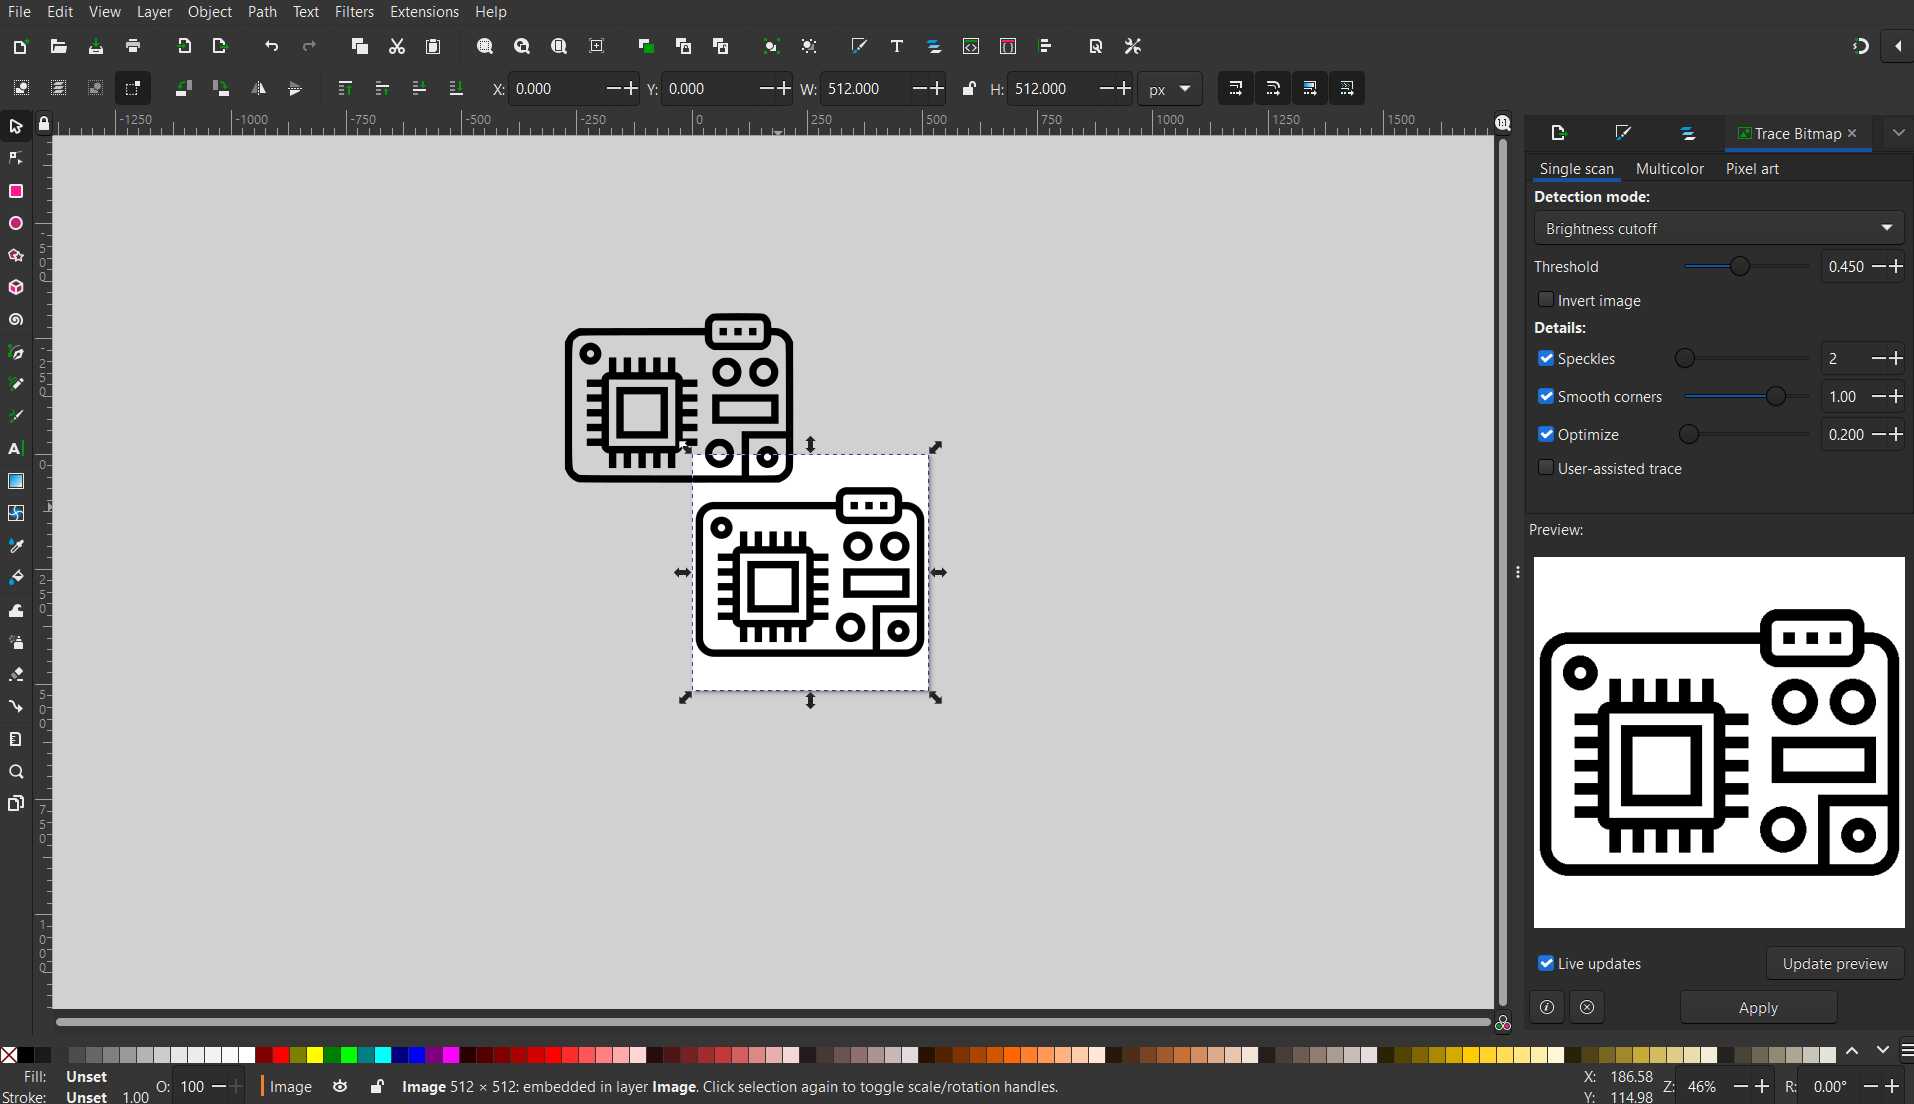The height and width of the screenshot is (1104, 1914).
Task: Disable the Live updates checkbox
Action: pyautogui.click(x=1546, y=963)
